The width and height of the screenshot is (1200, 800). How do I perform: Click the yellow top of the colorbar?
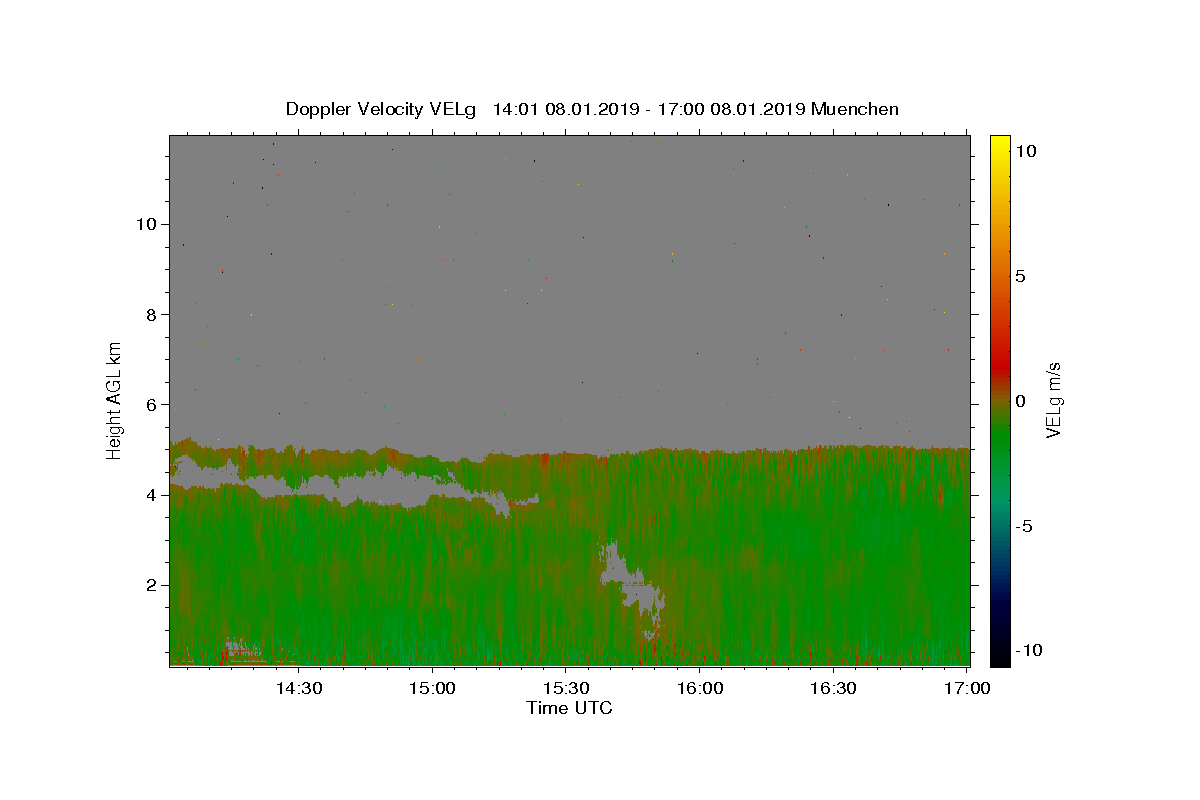[x=1000, y=145]
